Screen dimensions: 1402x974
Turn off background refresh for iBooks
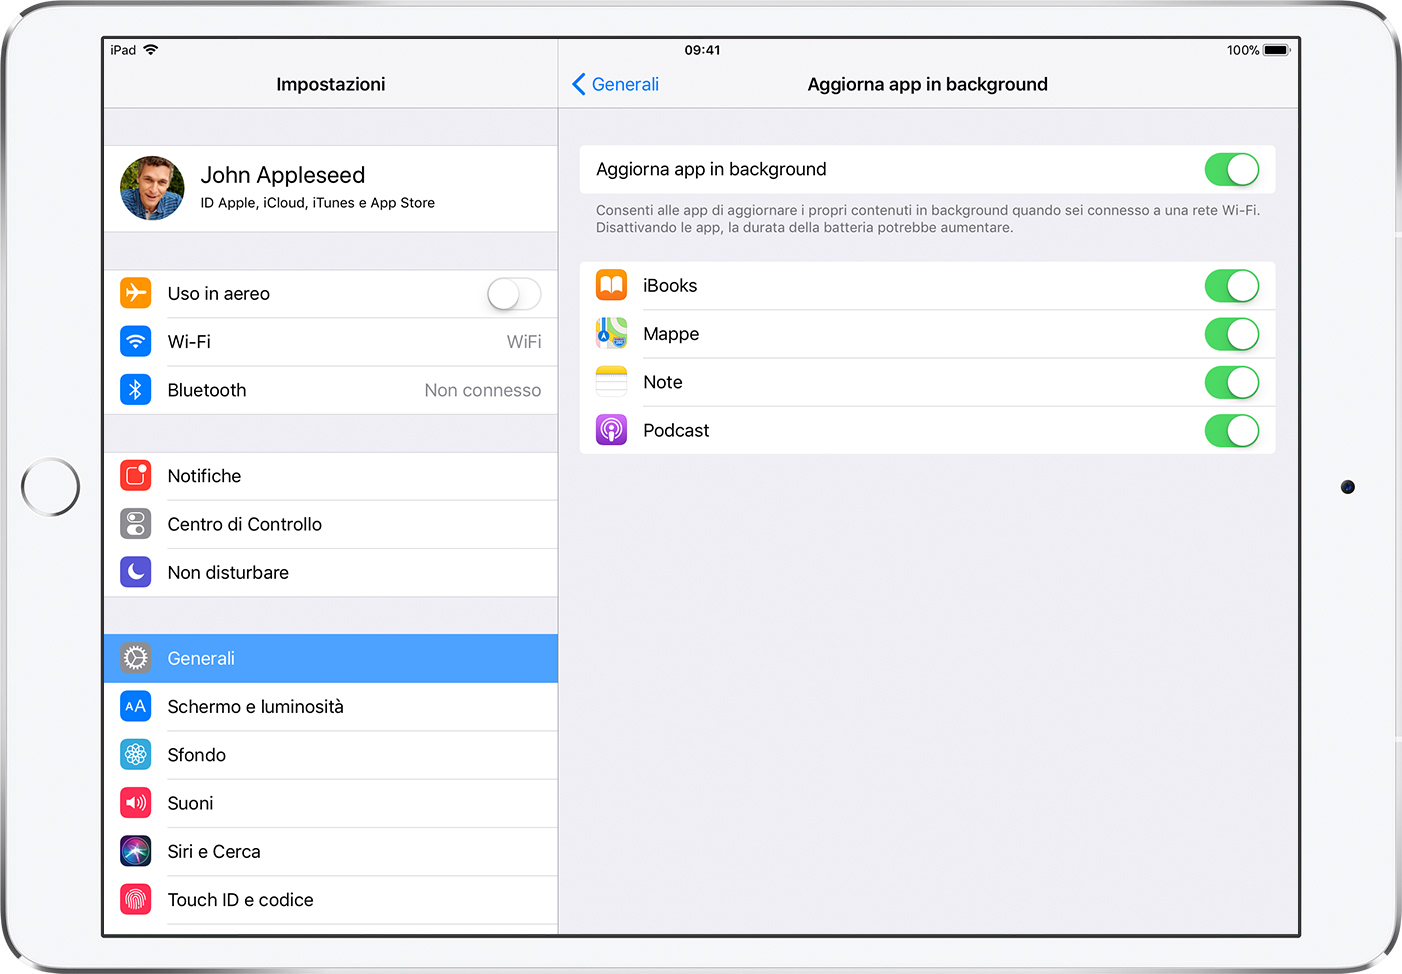[x=1232, y=286]
